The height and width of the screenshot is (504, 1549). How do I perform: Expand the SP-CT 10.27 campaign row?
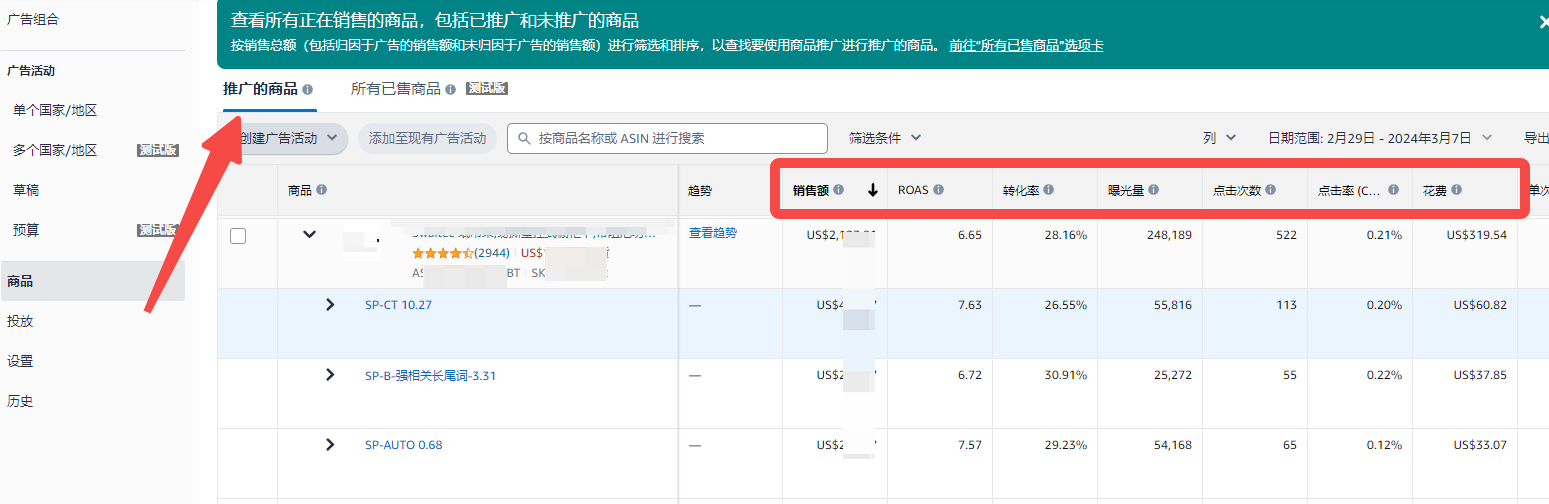[330, 305]
